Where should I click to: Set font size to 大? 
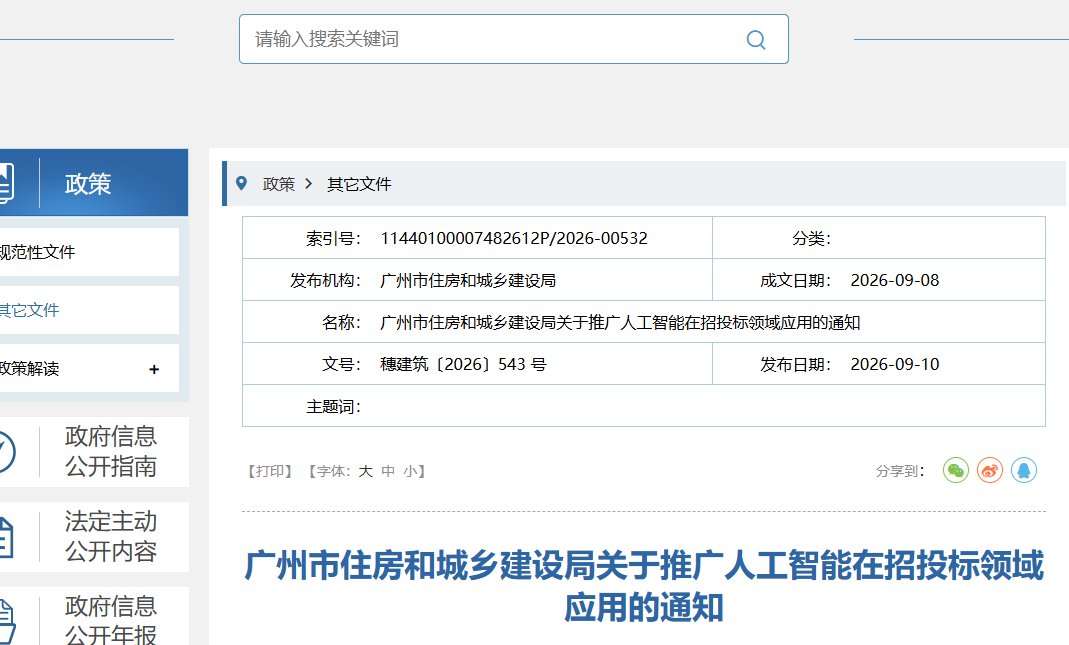tap(365, 471)
